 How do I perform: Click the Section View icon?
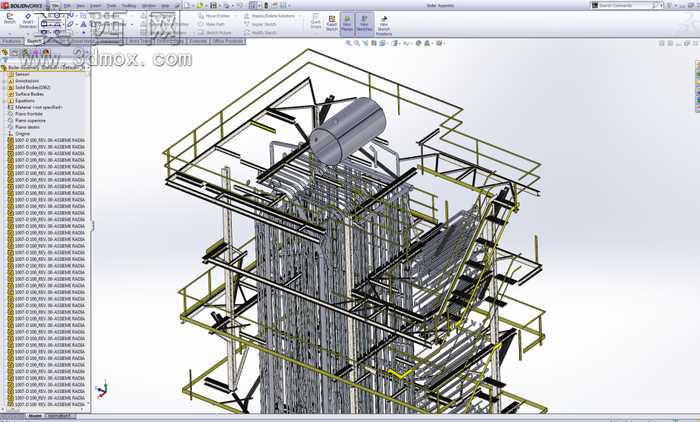click(374, 43)
